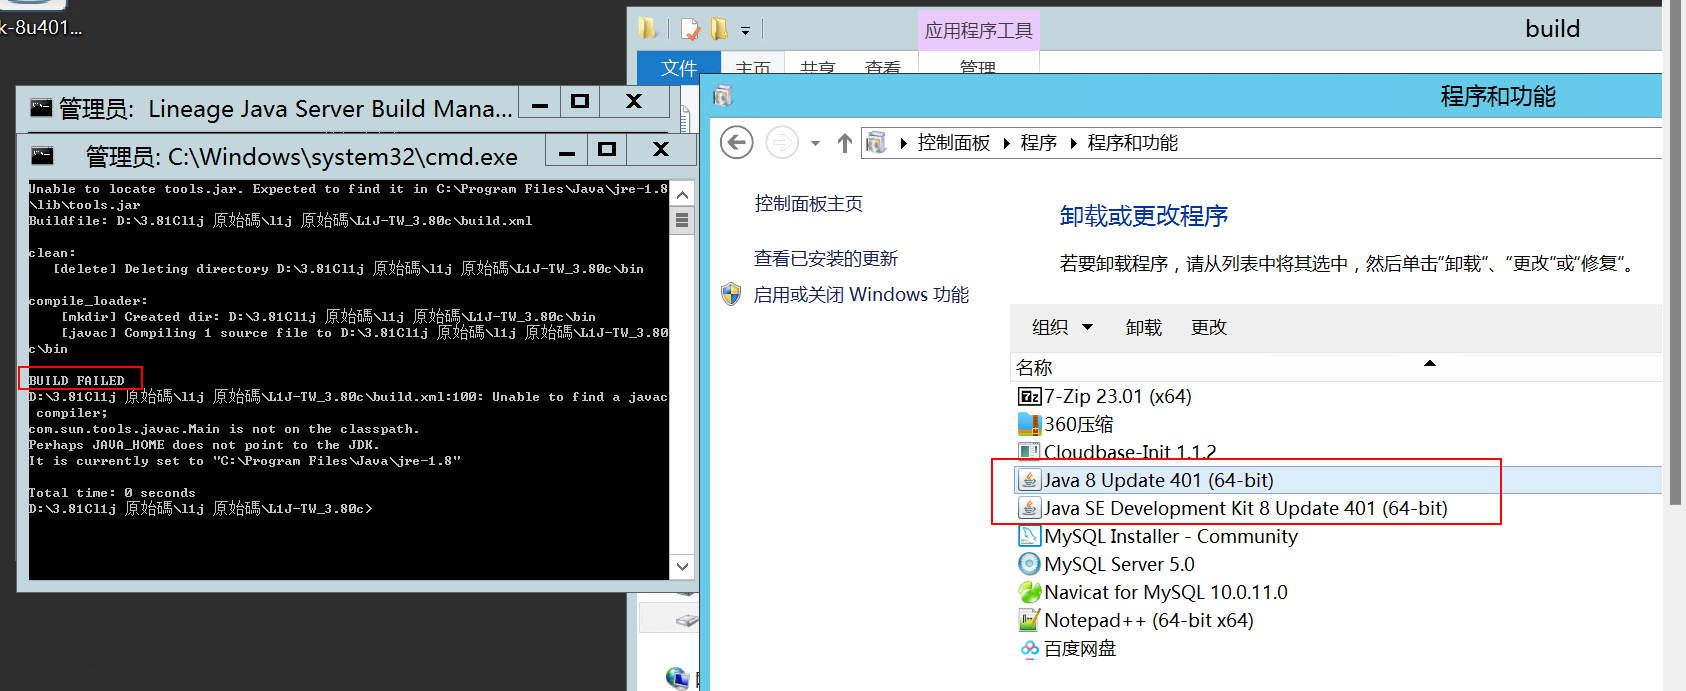The height and width of the screenshot is (691, 1686).
Task: Expand the 组织 dropdown menu
Action: click(x=1062, y=327)
